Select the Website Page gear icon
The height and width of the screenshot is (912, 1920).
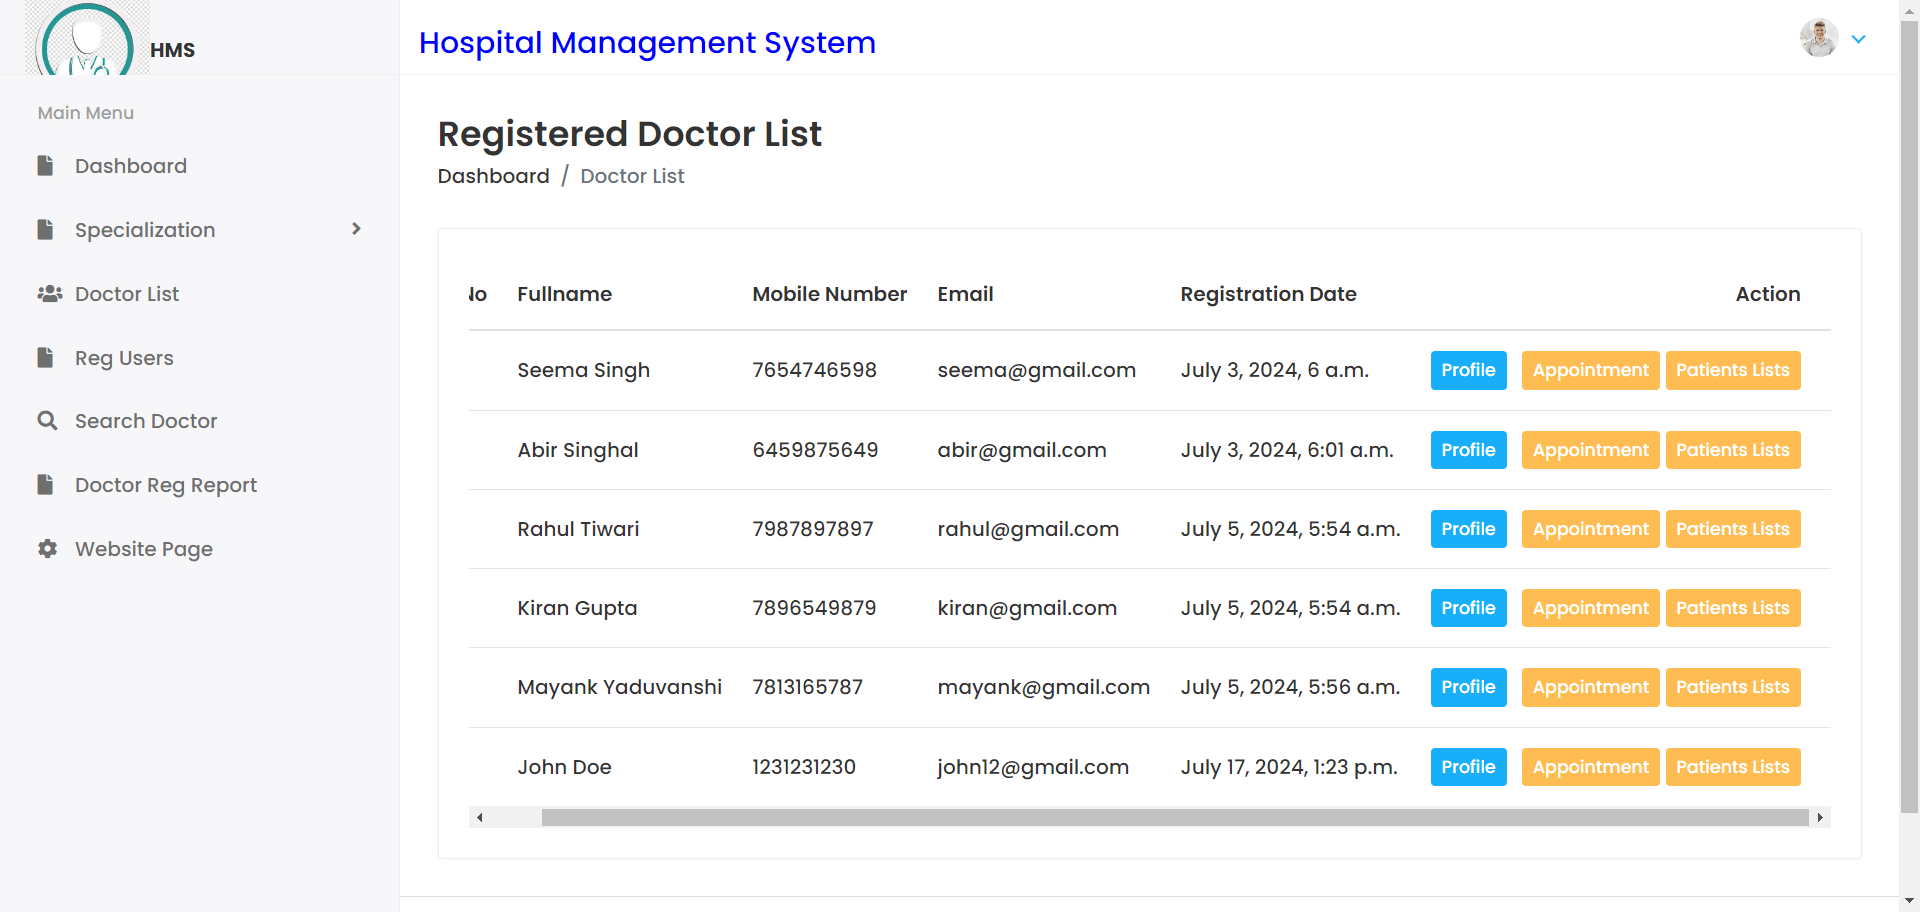tap(47, 548)
